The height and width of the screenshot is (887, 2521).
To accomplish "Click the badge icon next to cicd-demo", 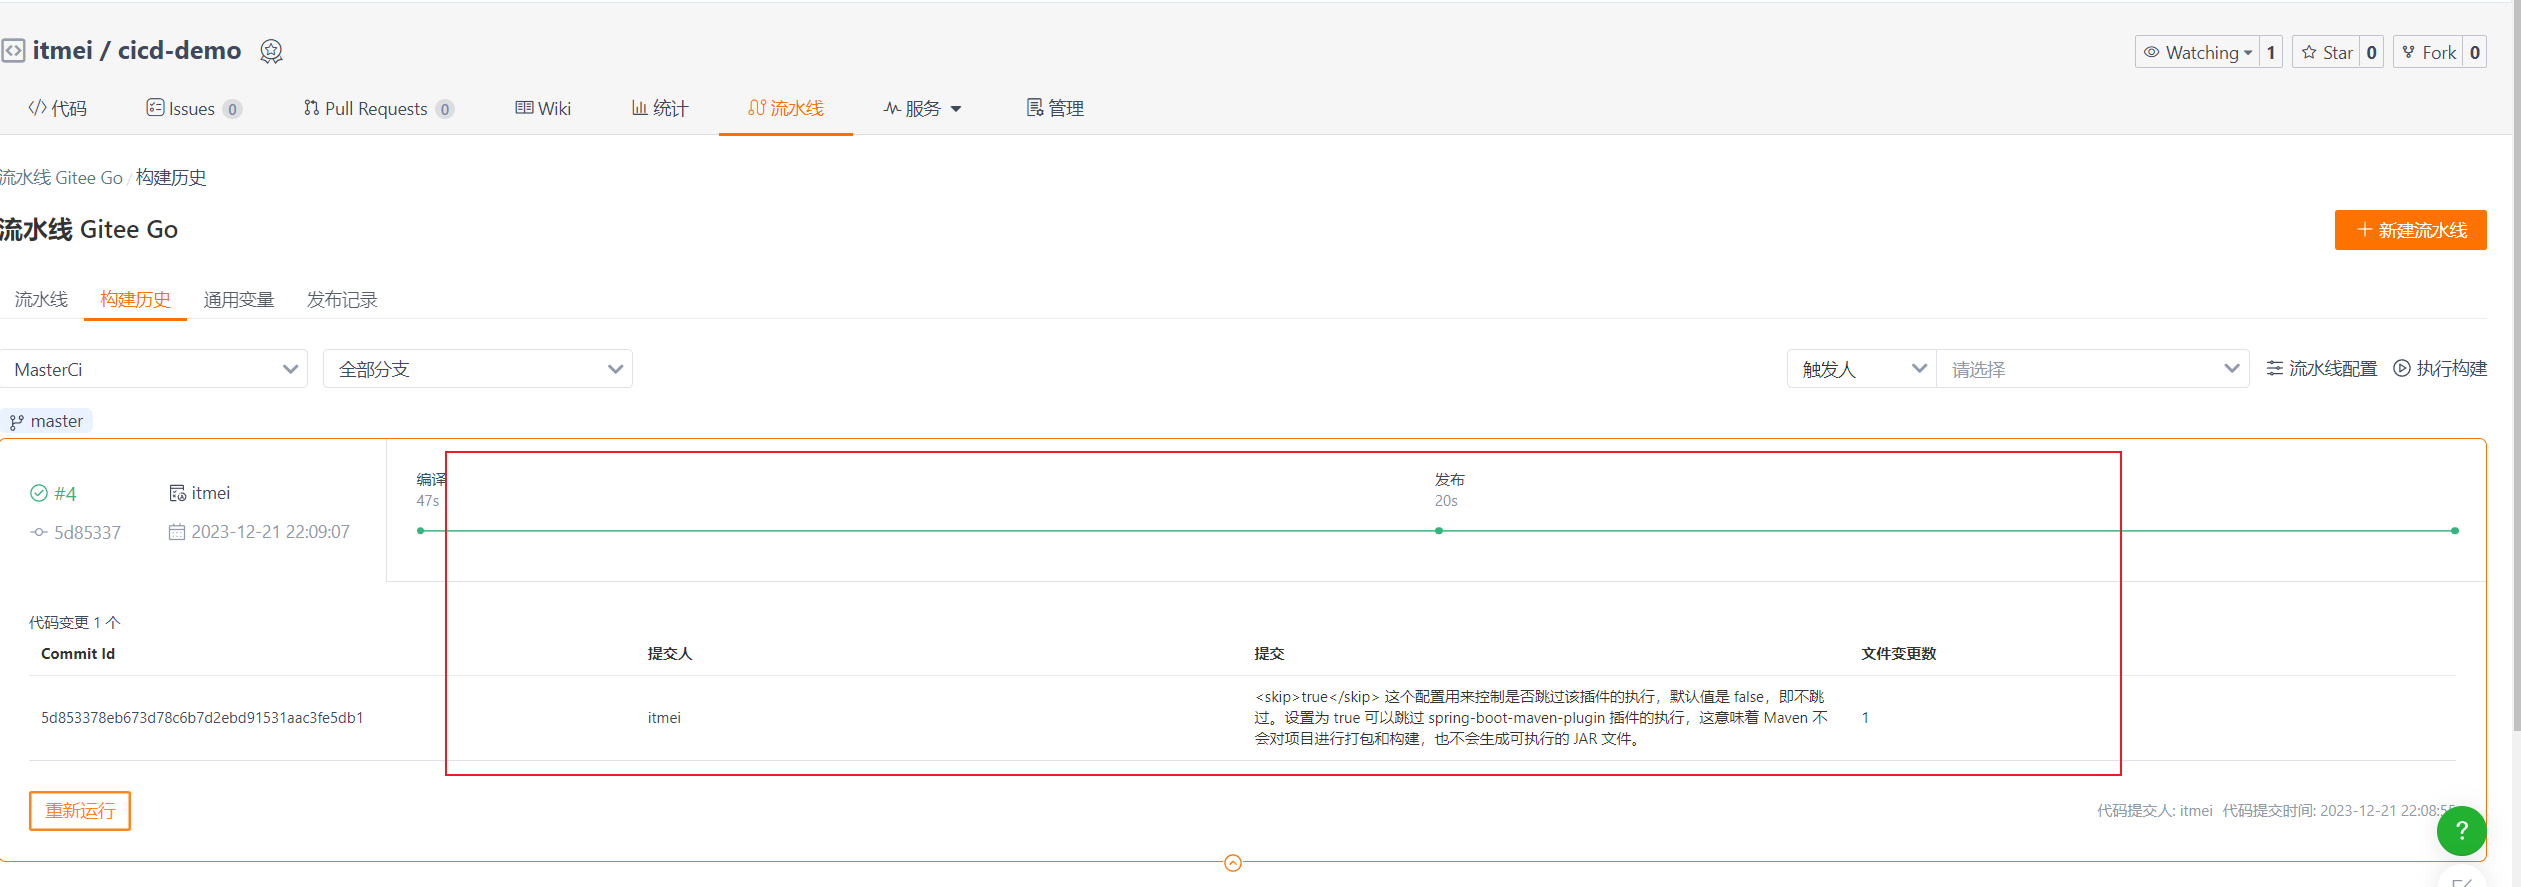I will [271, 51].
